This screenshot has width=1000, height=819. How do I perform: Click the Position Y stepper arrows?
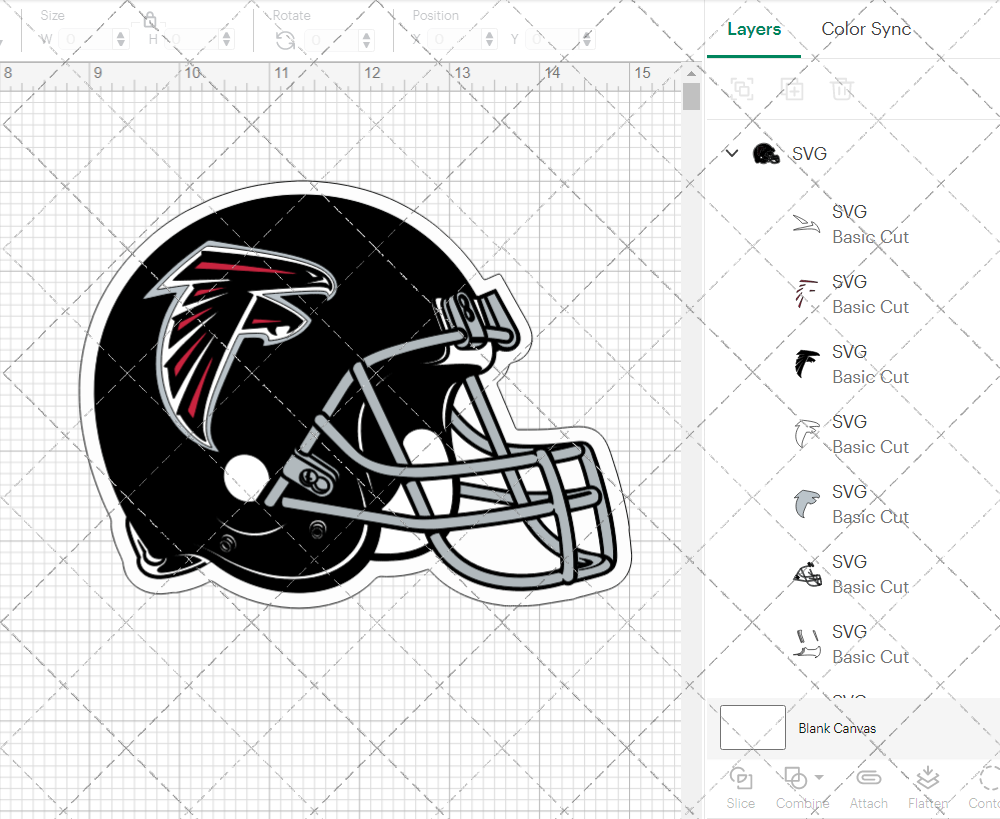point(588,40)
